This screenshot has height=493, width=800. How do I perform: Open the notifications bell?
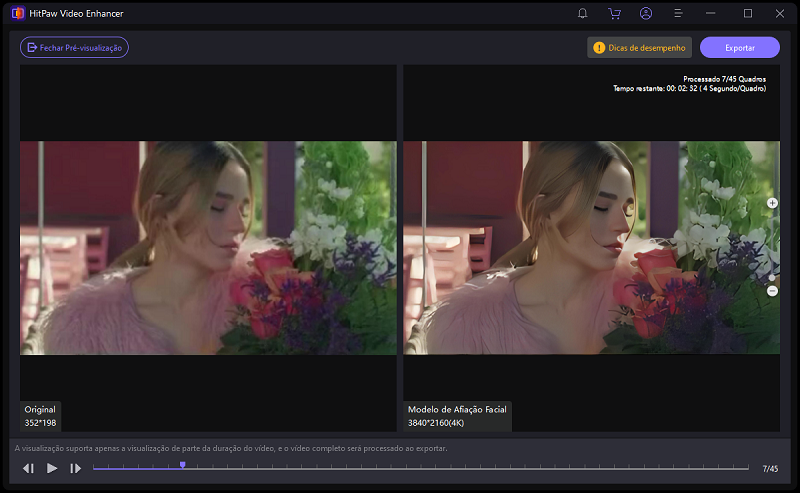(x=583, y=14)
